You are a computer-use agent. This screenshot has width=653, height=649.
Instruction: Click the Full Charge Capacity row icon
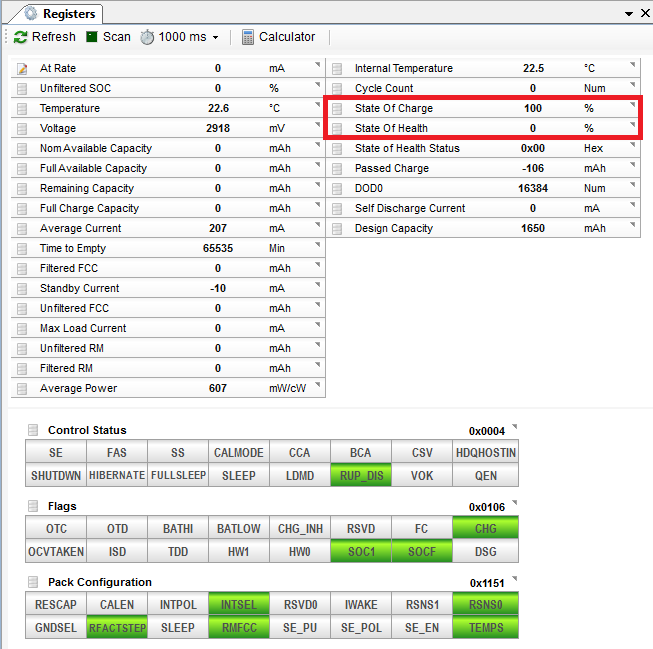pyautogui.click(x=22, y=208)
